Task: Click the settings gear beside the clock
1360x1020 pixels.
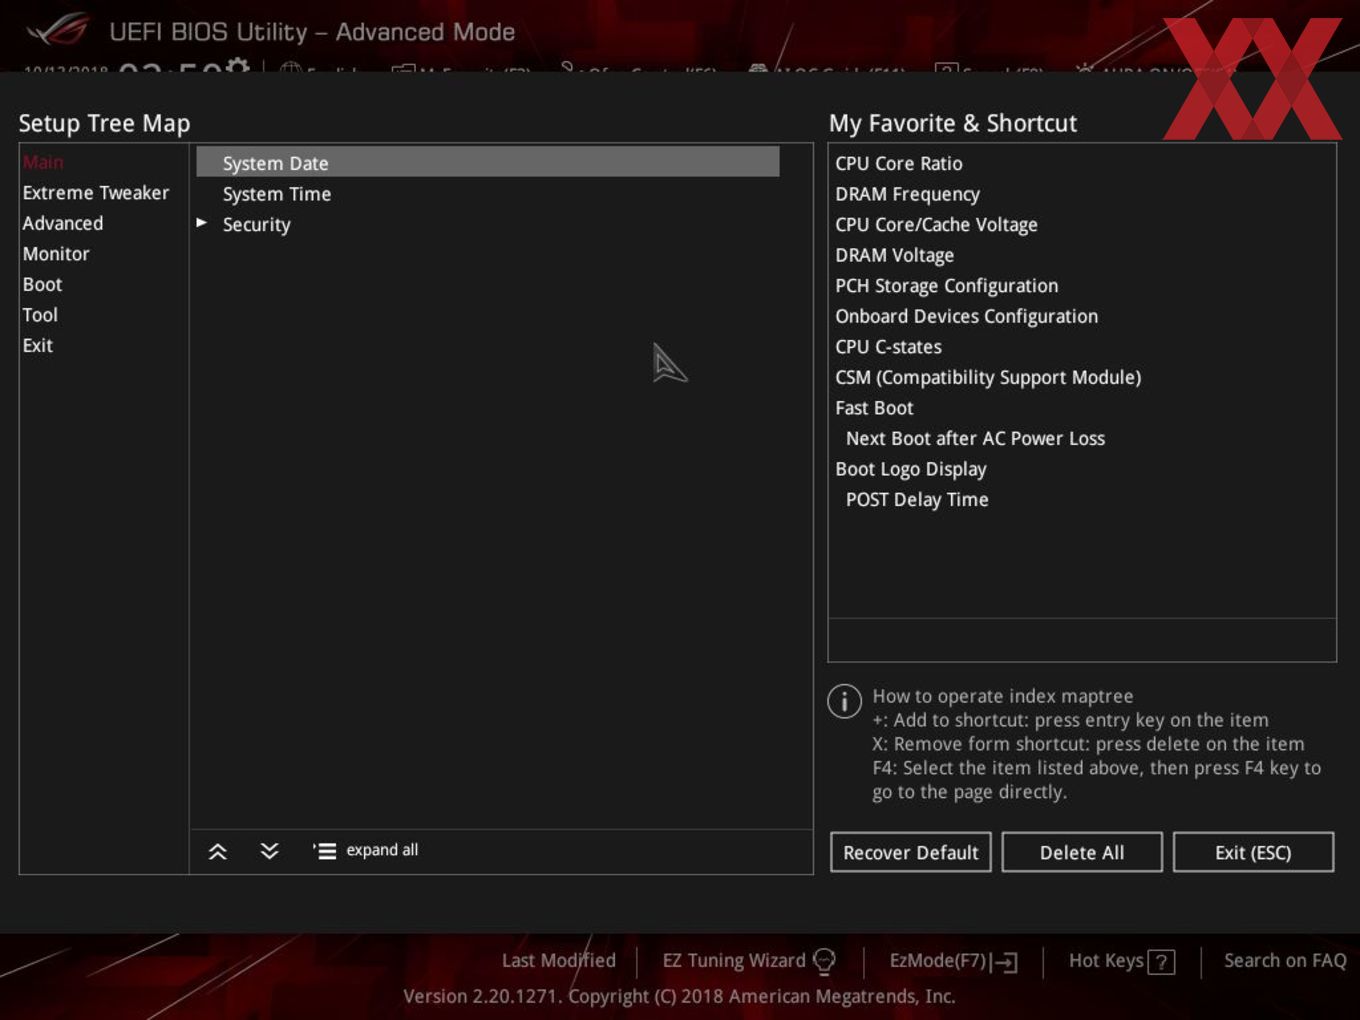Action: click(x=238, y=66)
